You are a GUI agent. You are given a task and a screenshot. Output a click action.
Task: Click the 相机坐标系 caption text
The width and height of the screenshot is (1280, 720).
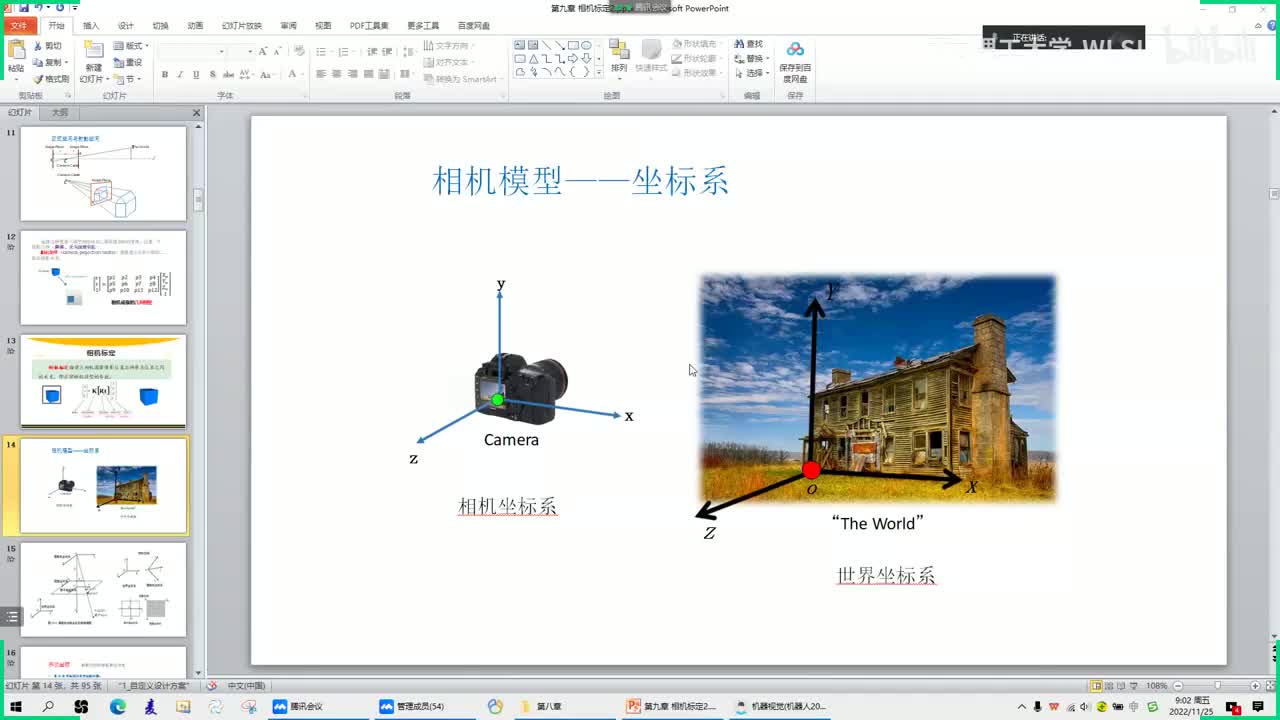click(507, 506)
